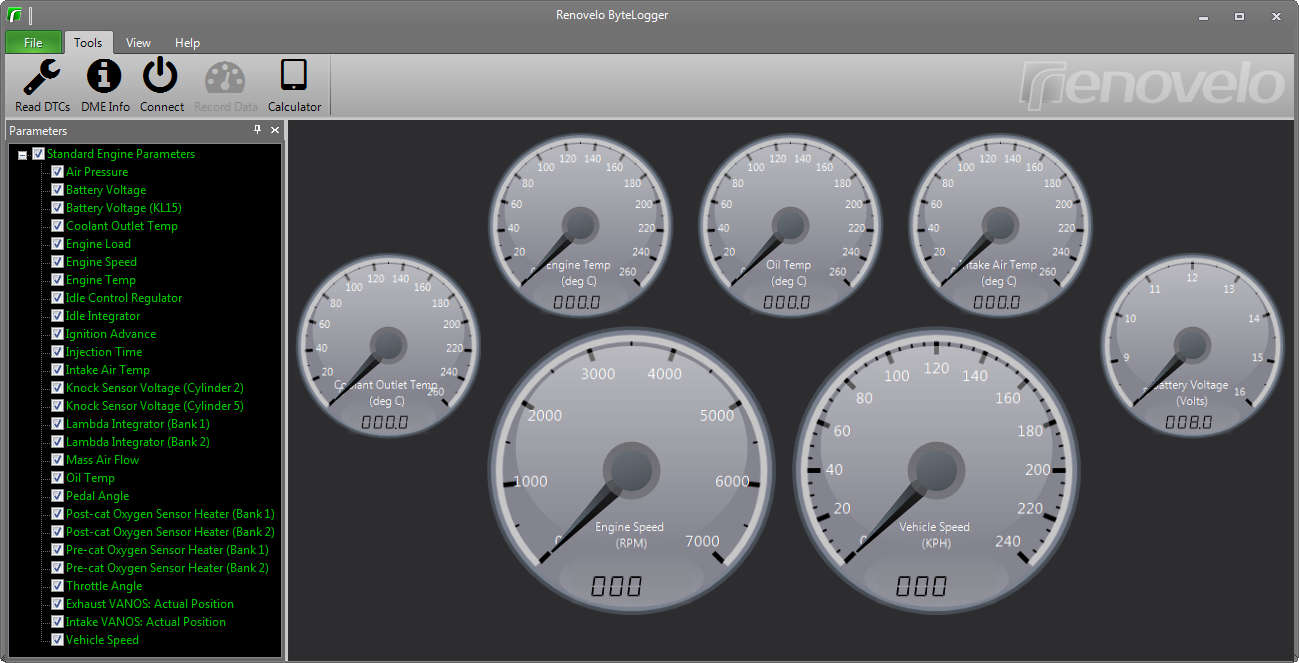
Task: Select Knock Sensor Voltage (Cylinder 5)
Action: [x=155, y=406]
